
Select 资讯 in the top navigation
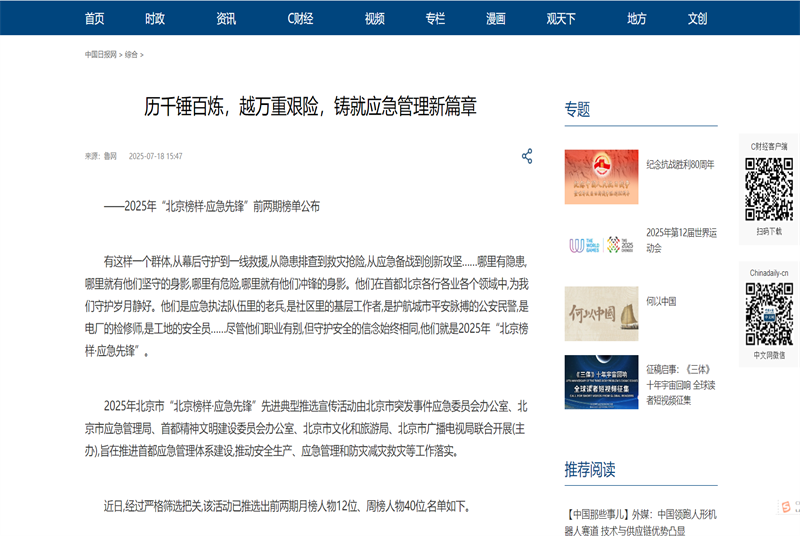[x=226, y=18]
